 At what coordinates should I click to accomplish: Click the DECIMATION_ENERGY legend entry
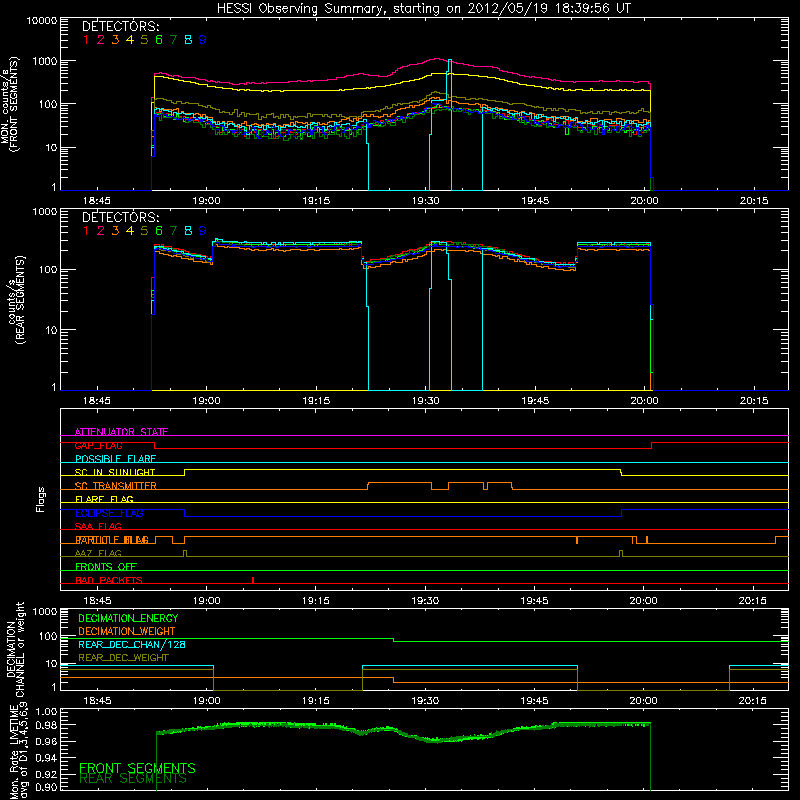click(x=128, y=618)
